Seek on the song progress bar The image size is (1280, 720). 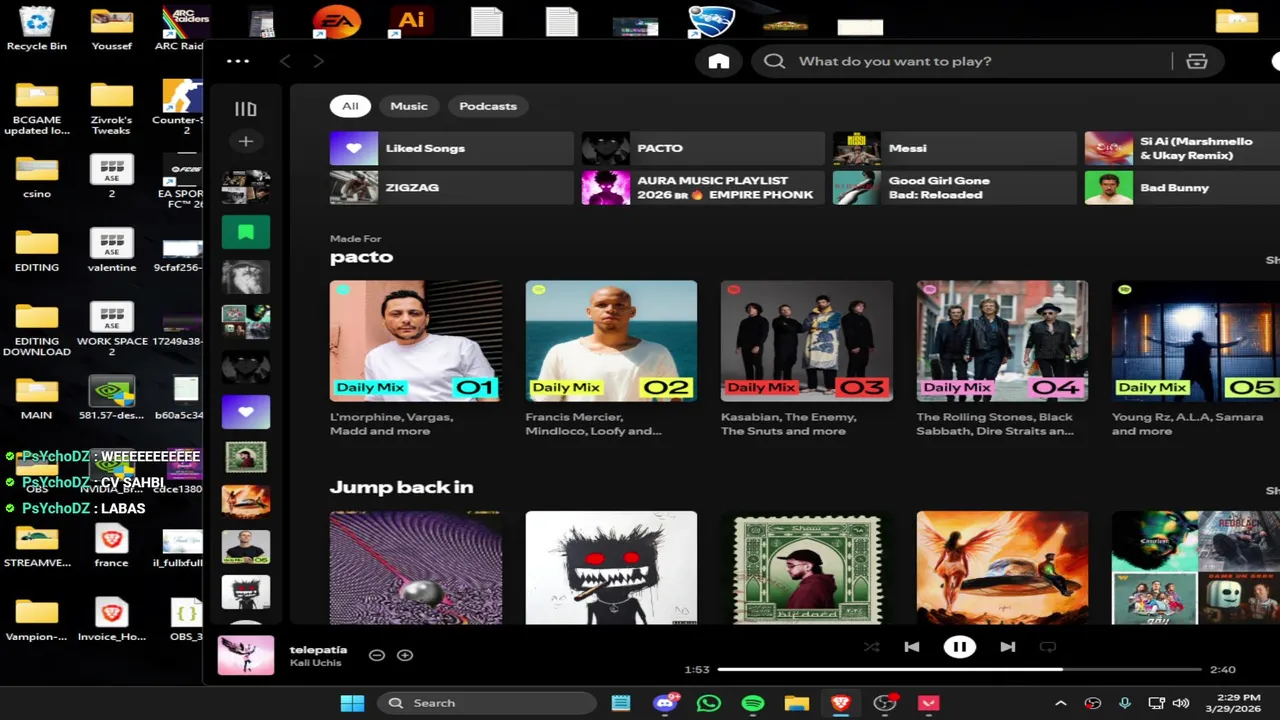(959, 669)
